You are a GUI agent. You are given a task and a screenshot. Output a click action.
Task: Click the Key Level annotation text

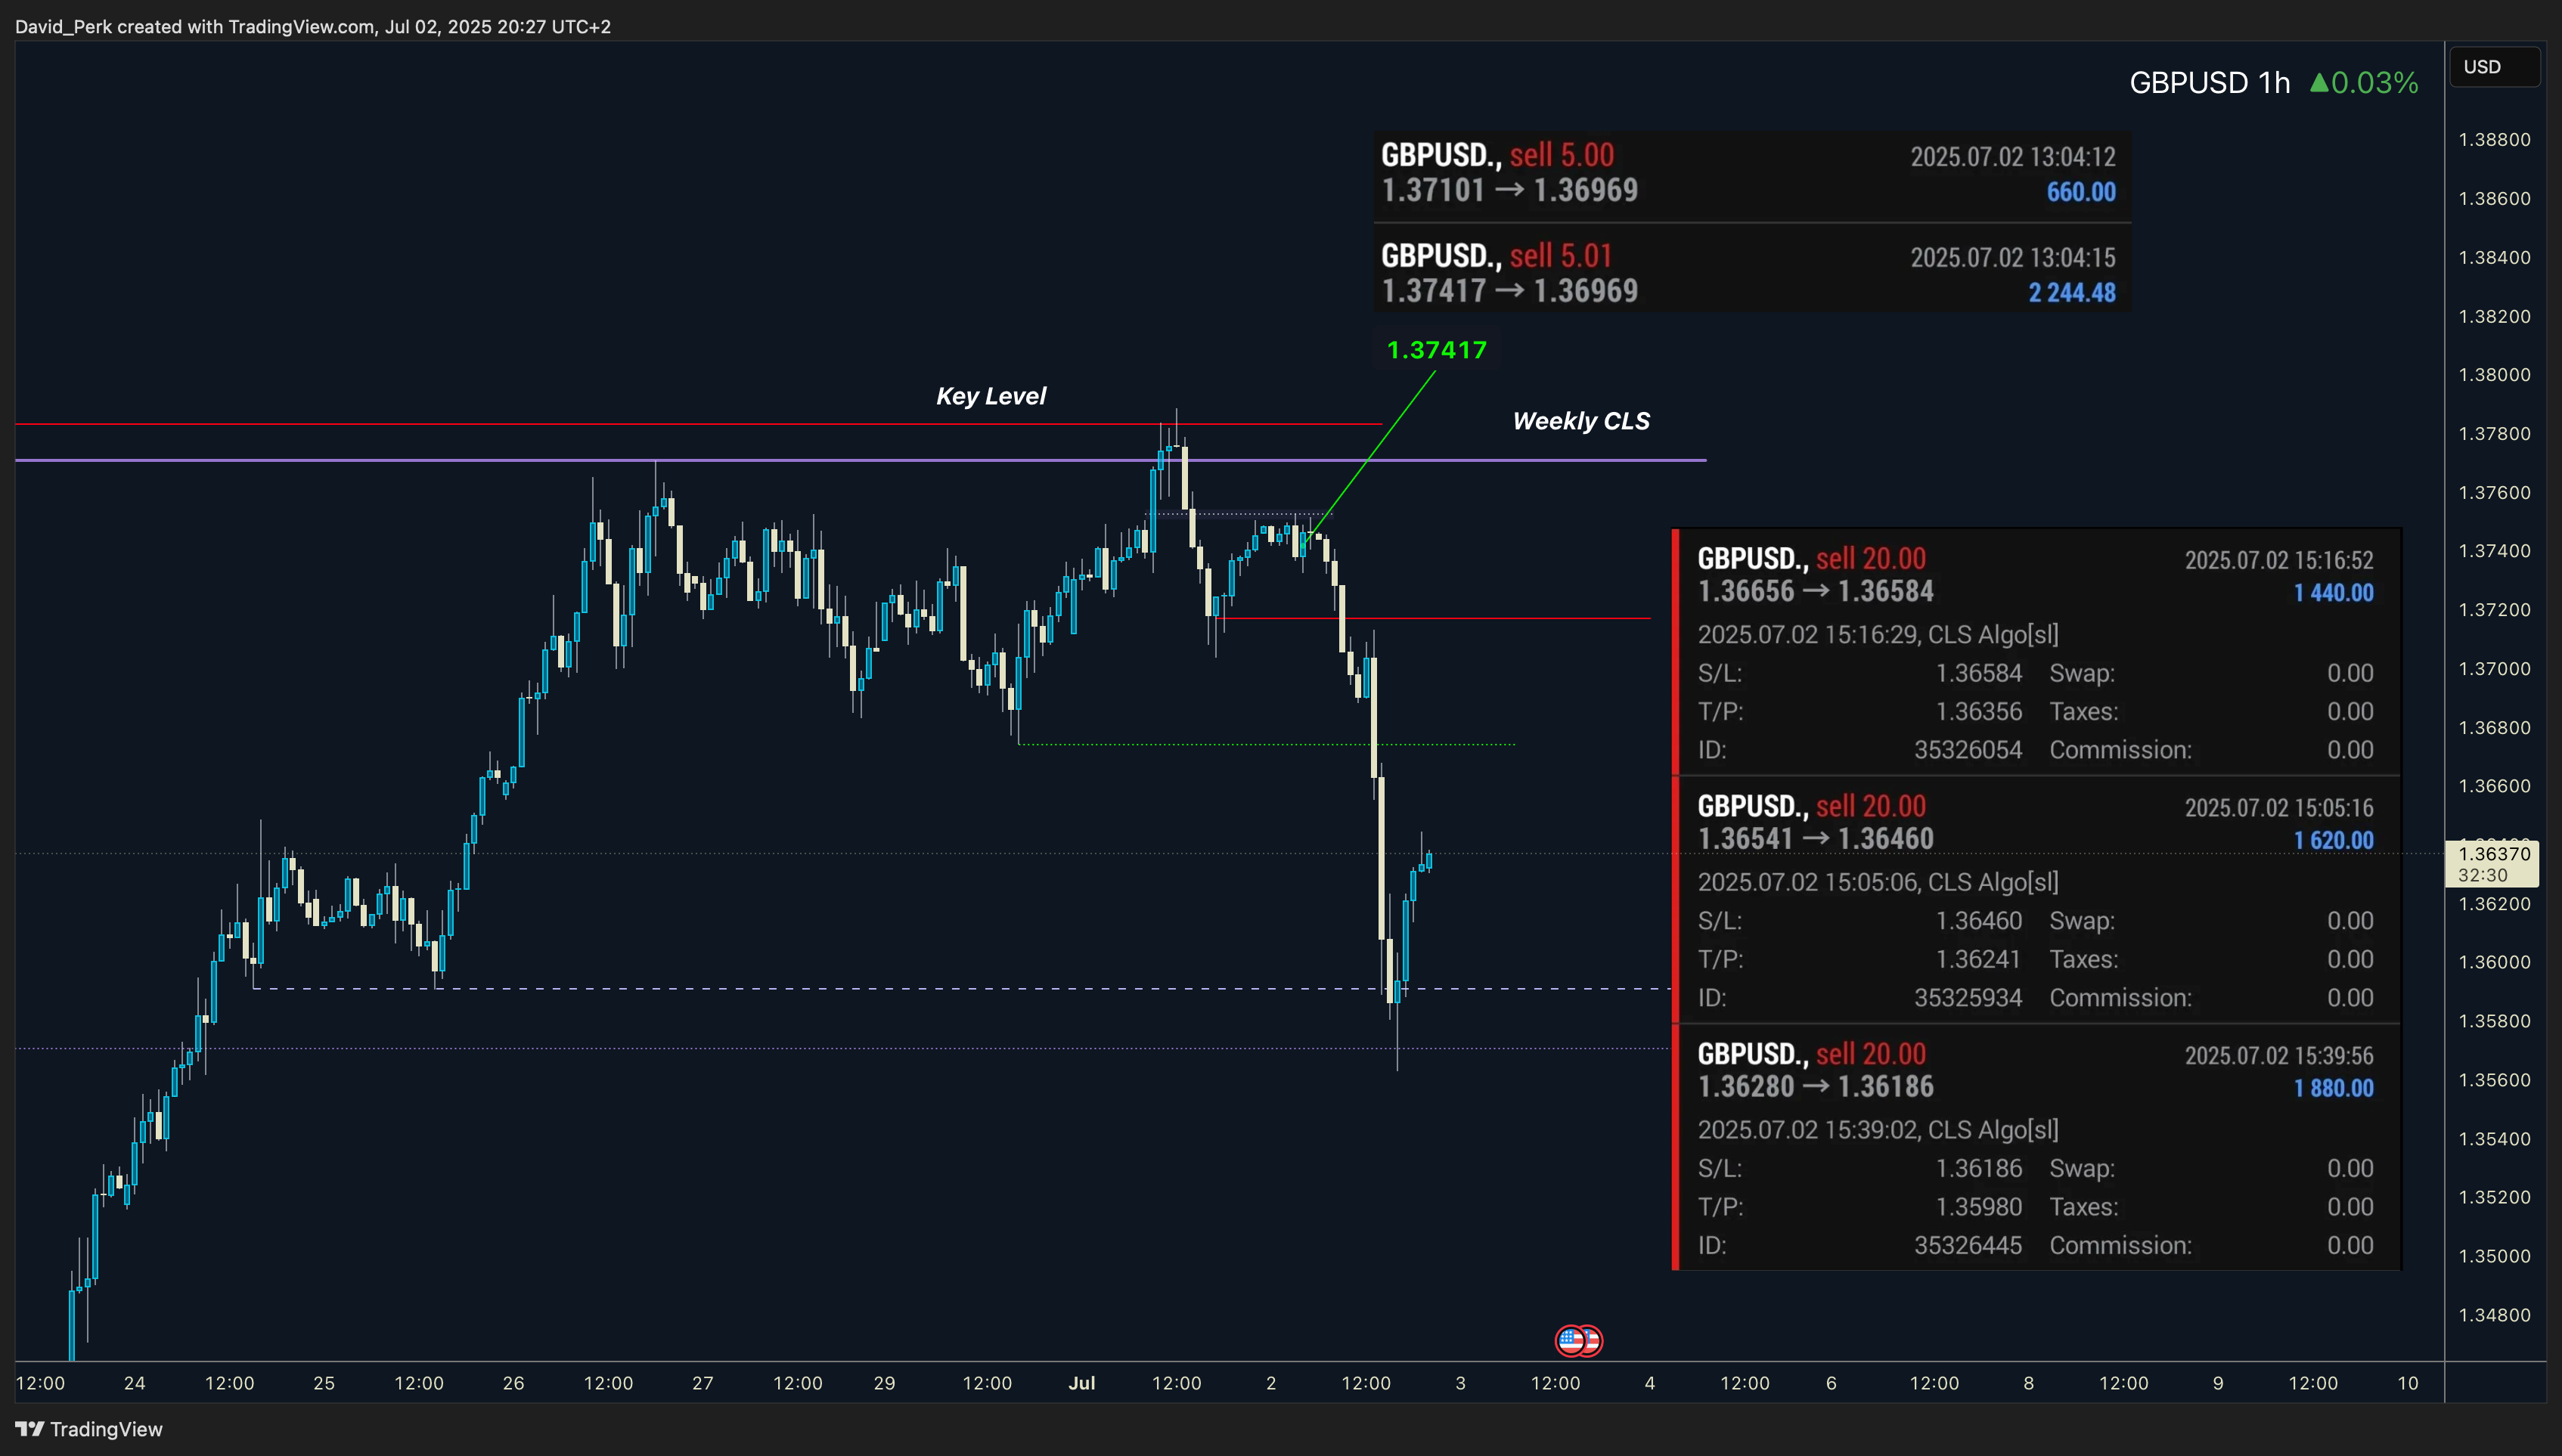[990, 396]
